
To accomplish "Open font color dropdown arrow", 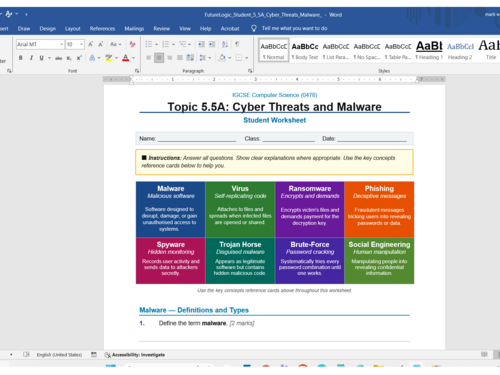I will click(x=133, y=58).
